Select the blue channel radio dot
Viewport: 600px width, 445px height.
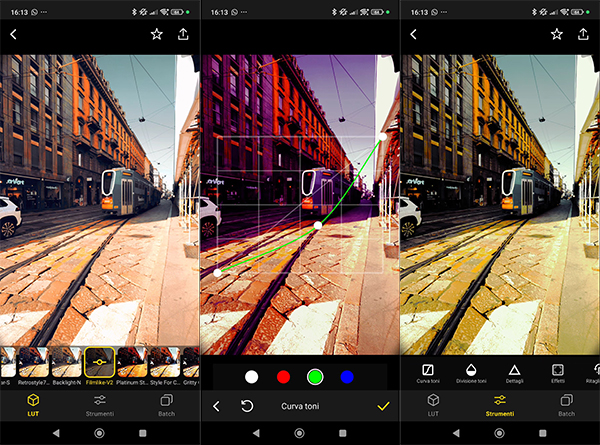pos(346,376)
